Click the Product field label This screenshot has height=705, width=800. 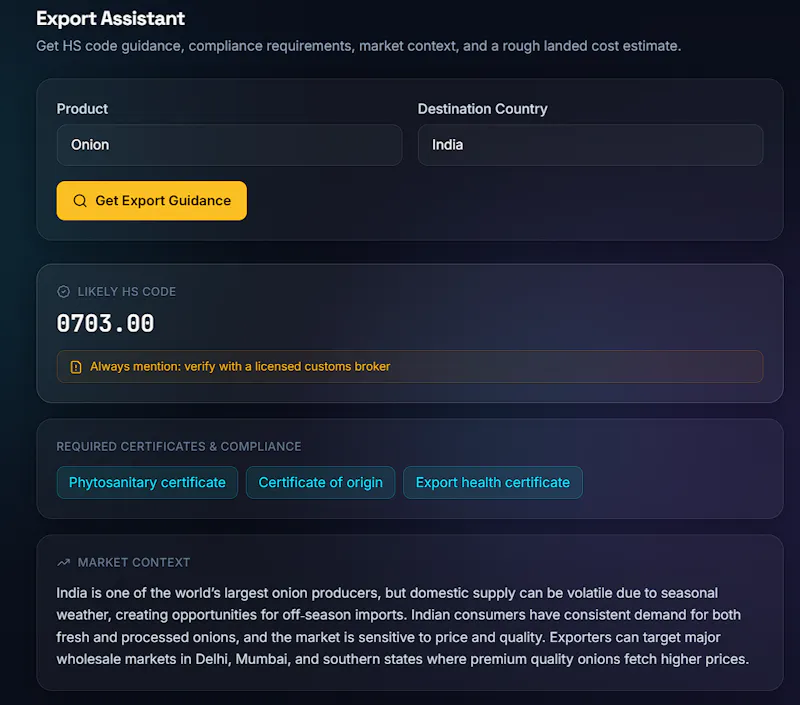pyautogui.click(x=82, y=109)
